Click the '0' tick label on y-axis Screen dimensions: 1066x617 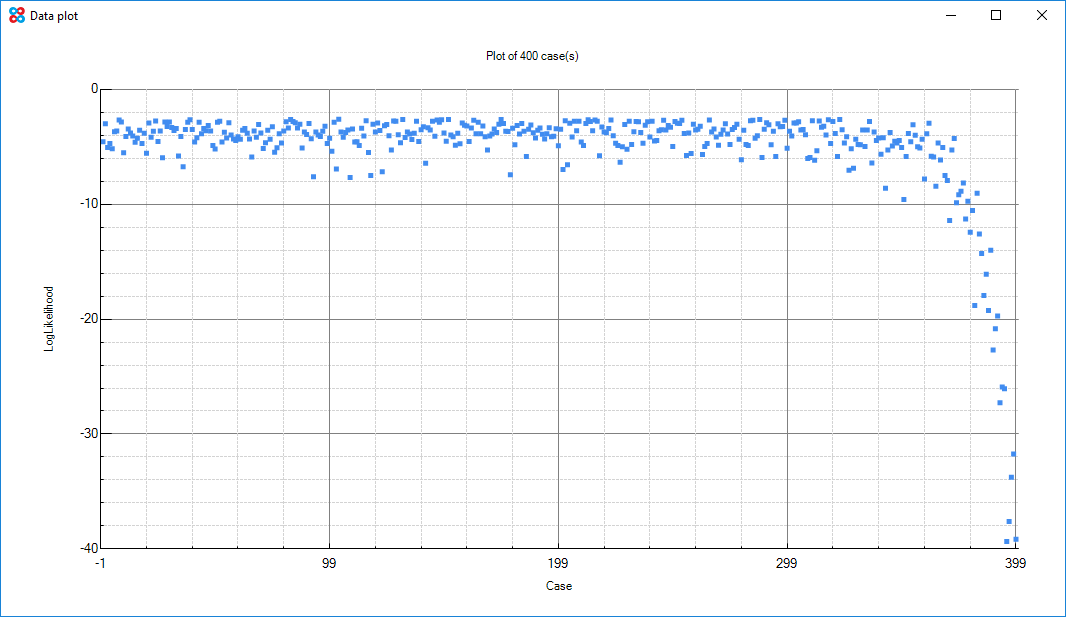[95, 88]
